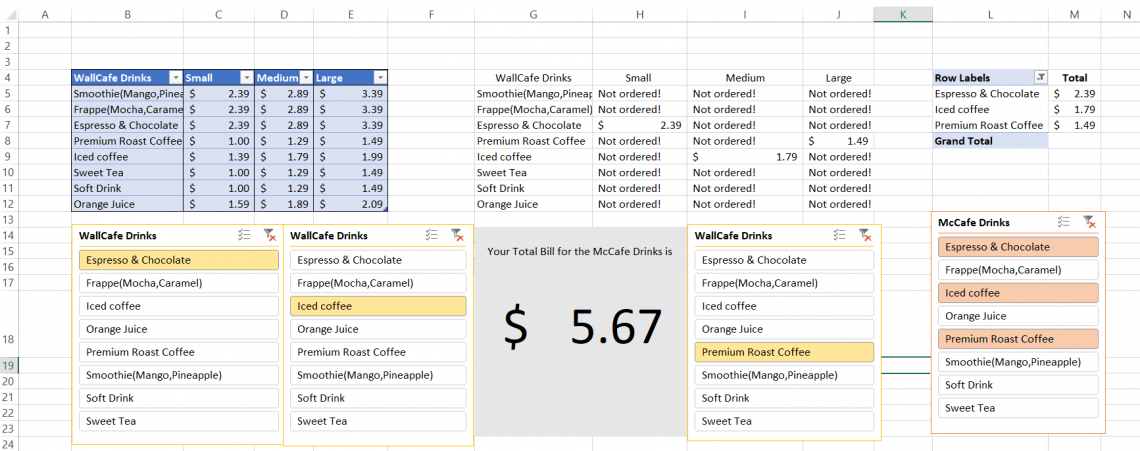Open the WallCafe Drinks table header filter dropdown
Image resolution: width=1140 pixels, height=451 pixels.
tap(176, 78)
